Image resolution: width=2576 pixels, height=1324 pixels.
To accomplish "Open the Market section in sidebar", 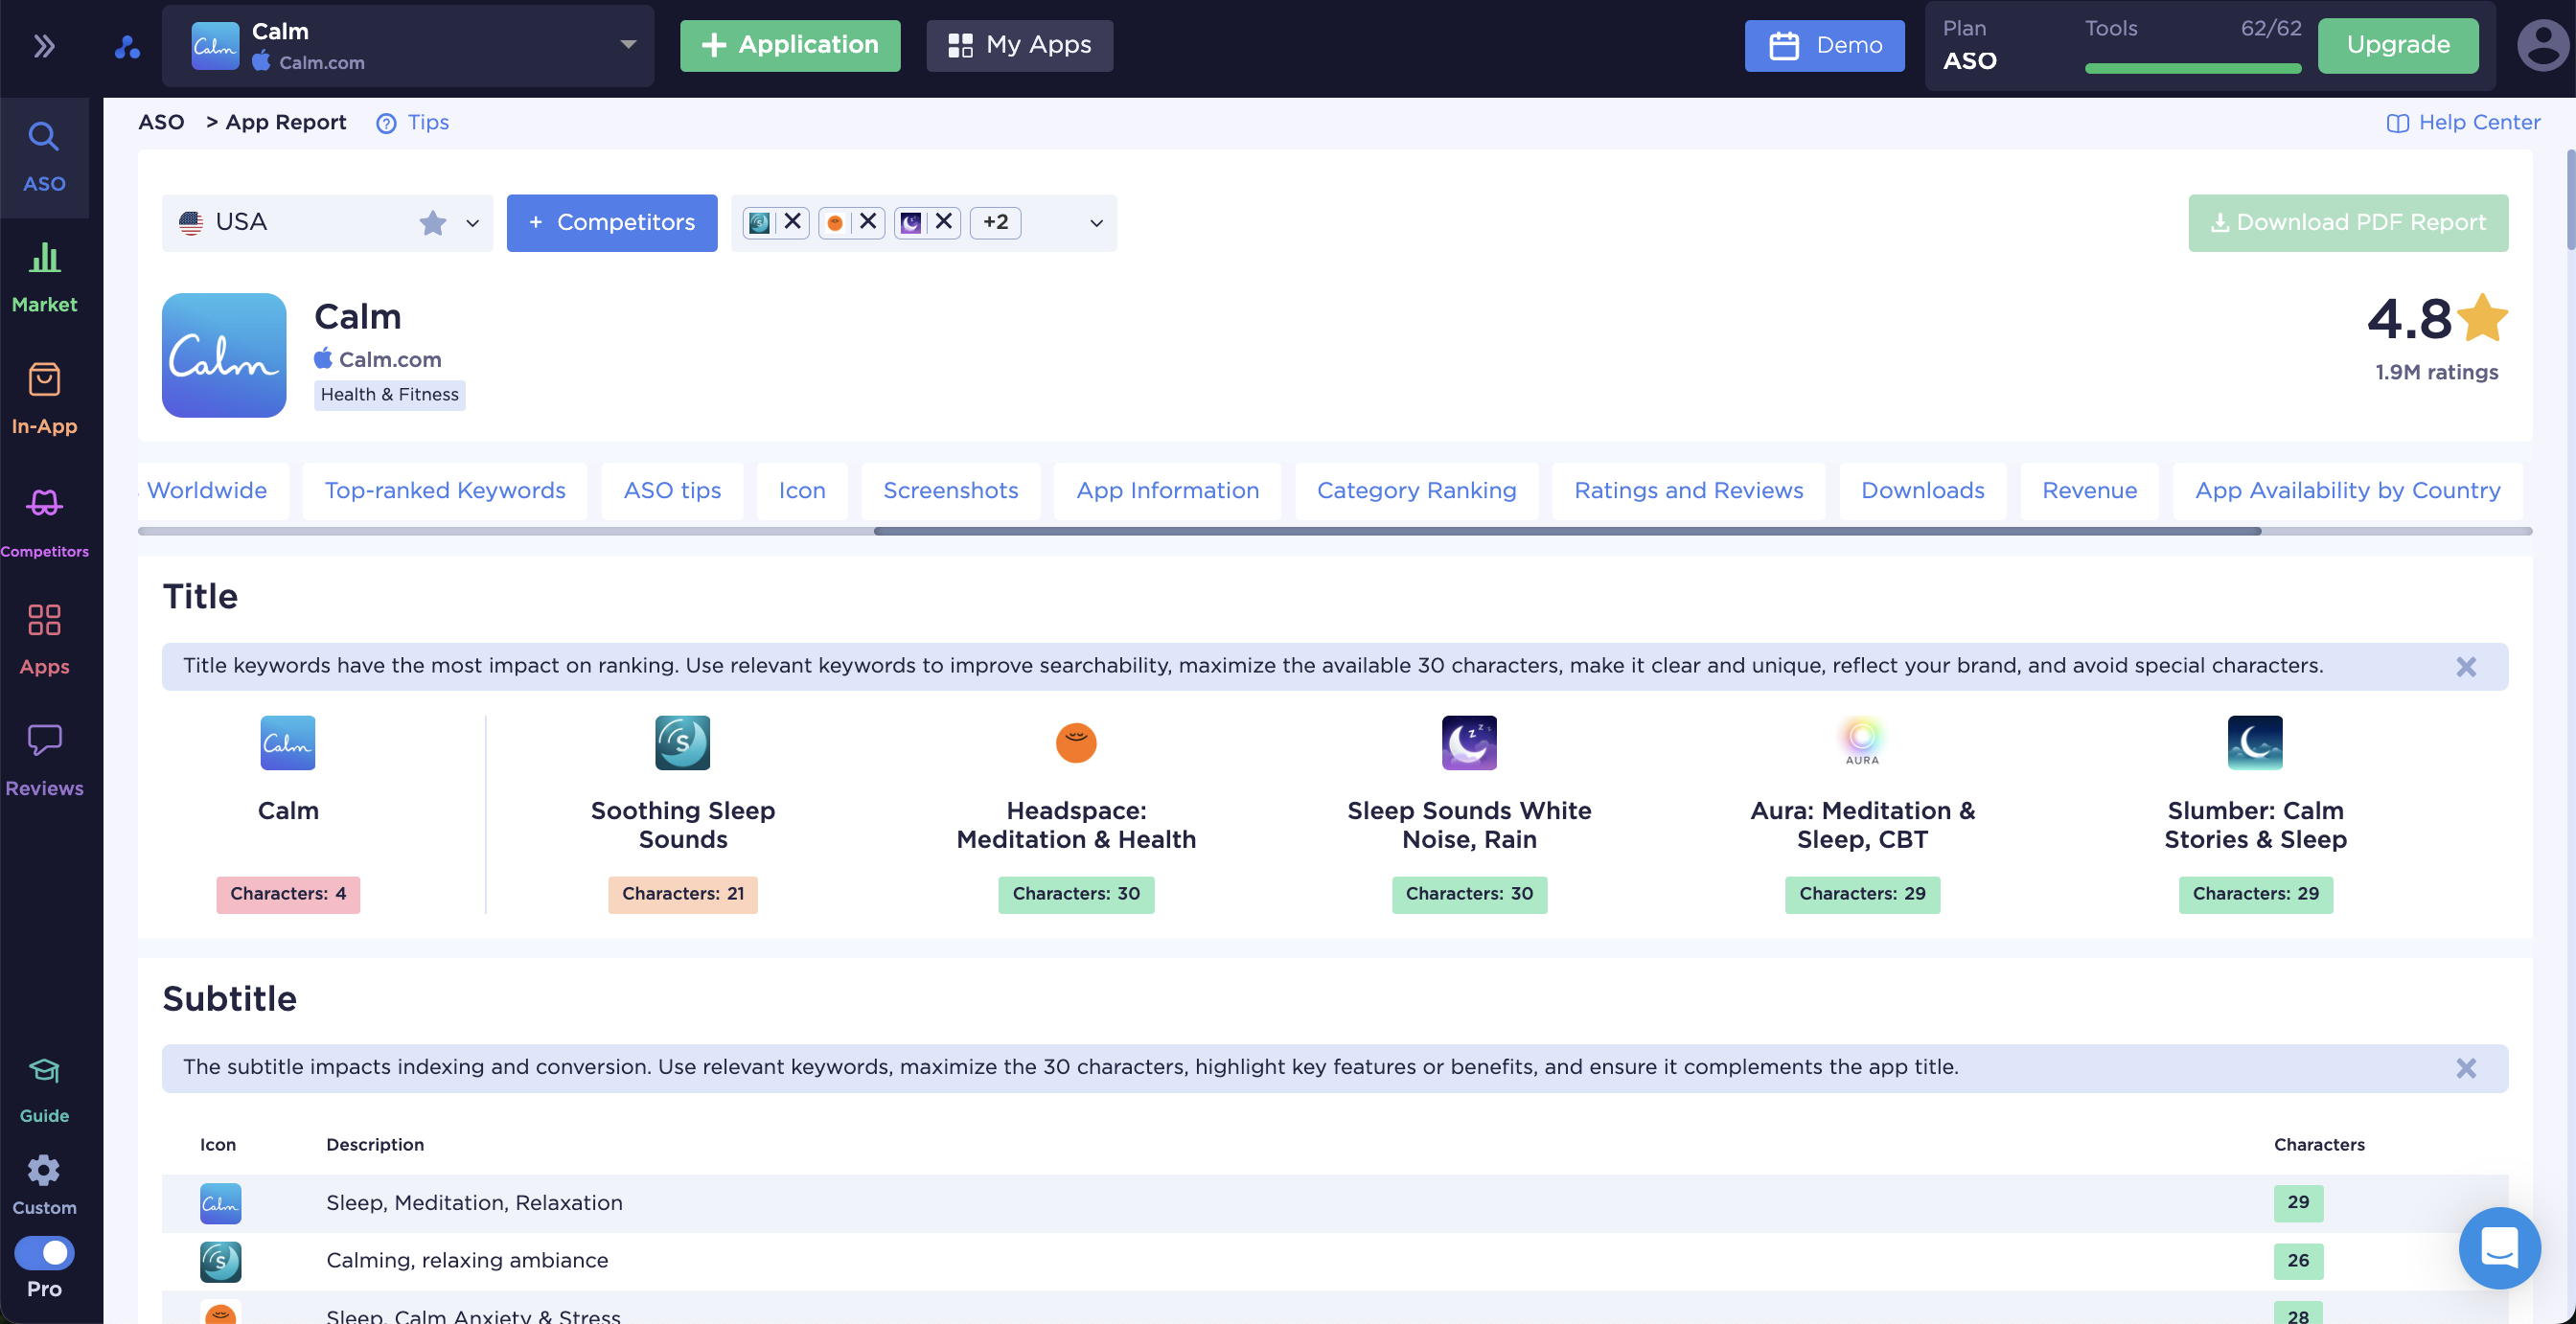I will click(44, 279).
